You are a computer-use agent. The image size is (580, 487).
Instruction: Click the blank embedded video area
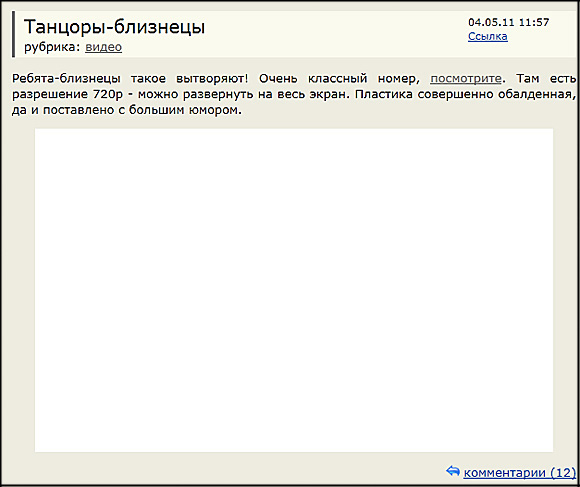pyautogui.click(x=294, y=290)
